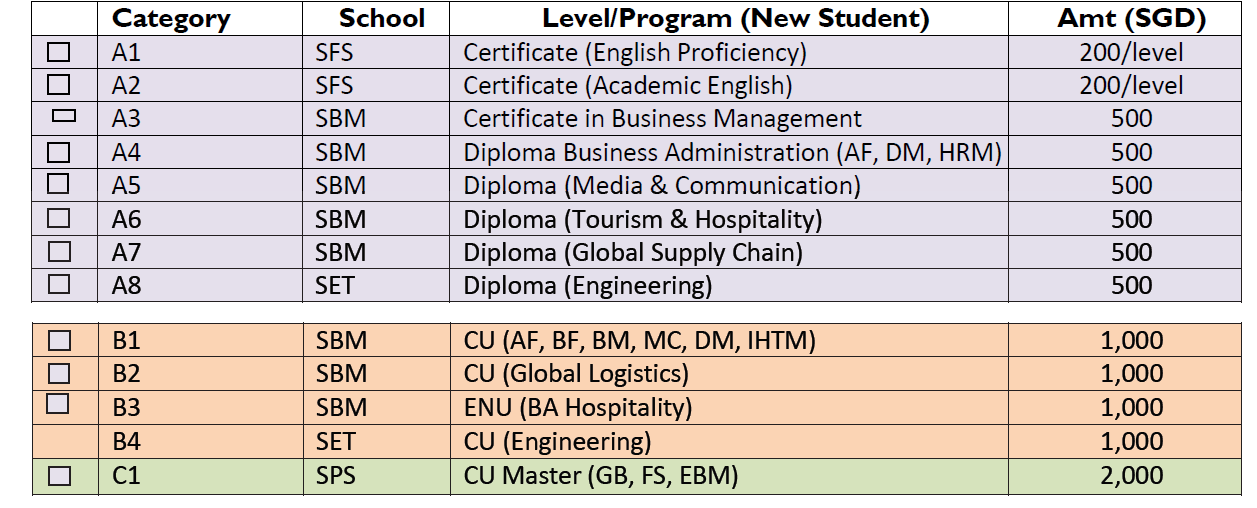Select the Level/Program (New Student) header cell

coord(736,18)
